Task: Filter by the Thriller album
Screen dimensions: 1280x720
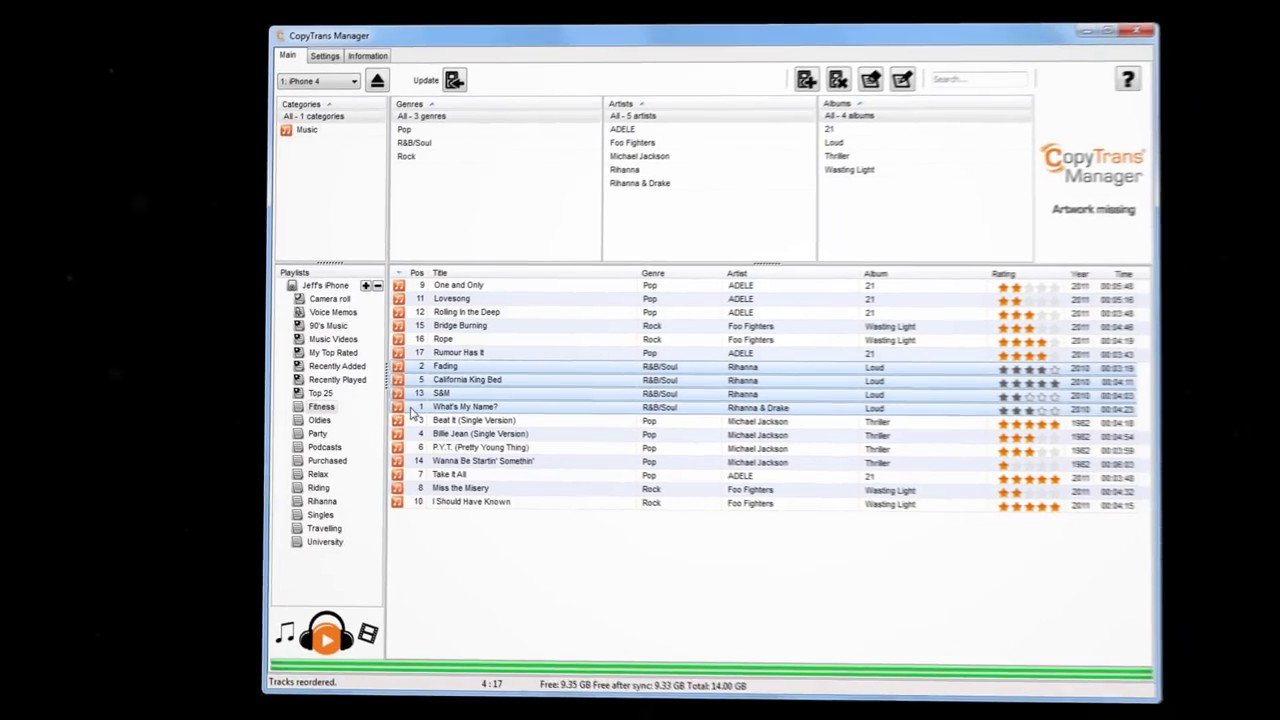Action: [837, 156]
